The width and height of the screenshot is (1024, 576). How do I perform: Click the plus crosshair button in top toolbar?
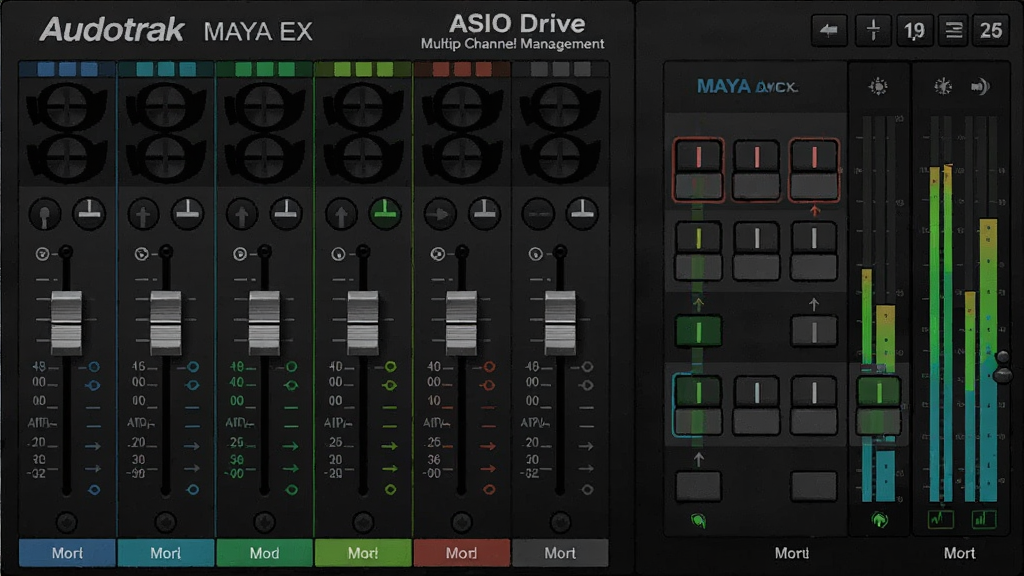coord(873,30)
